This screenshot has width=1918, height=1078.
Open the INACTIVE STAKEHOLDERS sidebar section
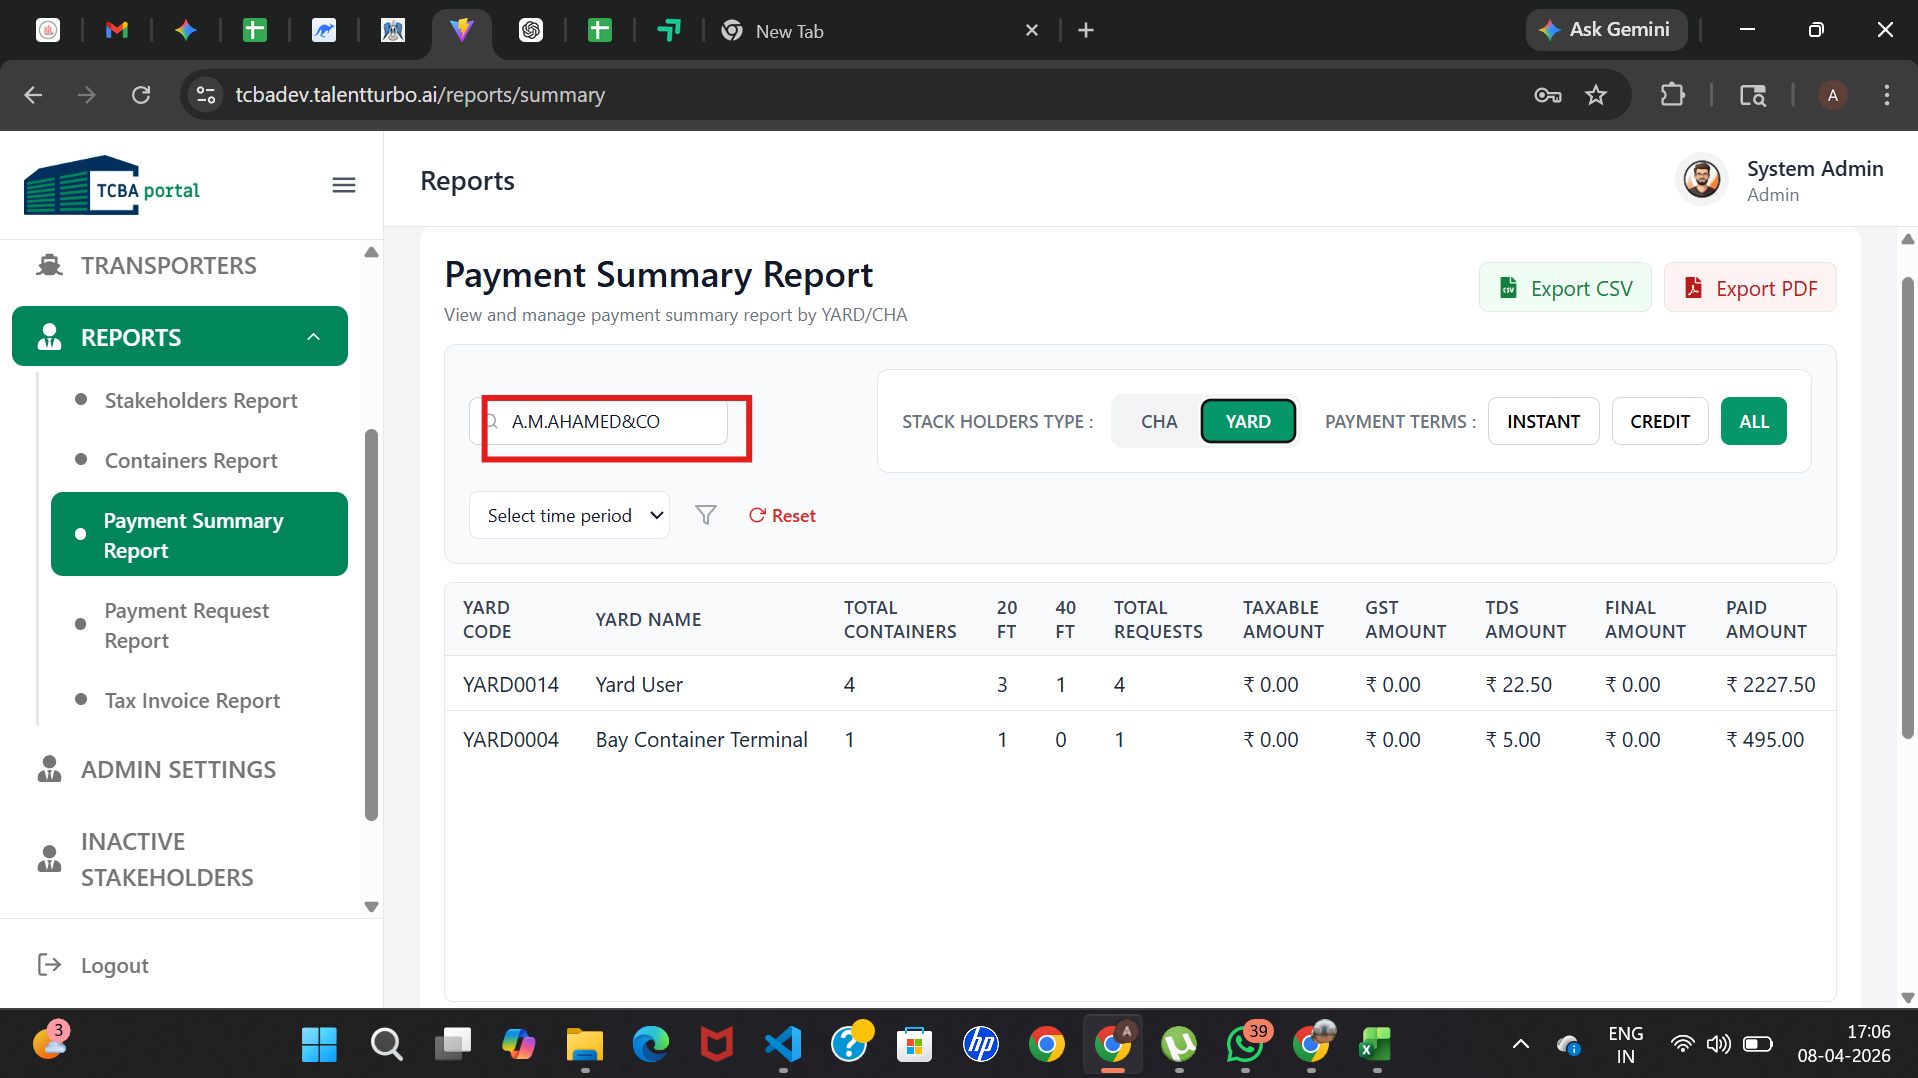pos(167,859)
